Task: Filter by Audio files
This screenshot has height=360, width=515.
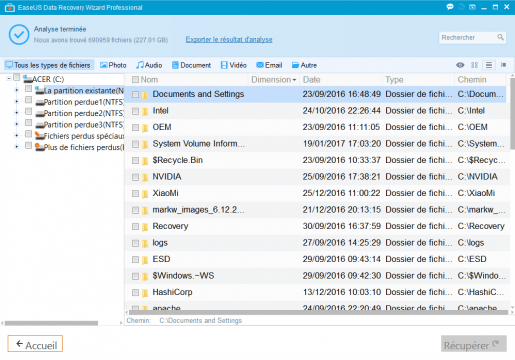Action: tap(149, 65)
